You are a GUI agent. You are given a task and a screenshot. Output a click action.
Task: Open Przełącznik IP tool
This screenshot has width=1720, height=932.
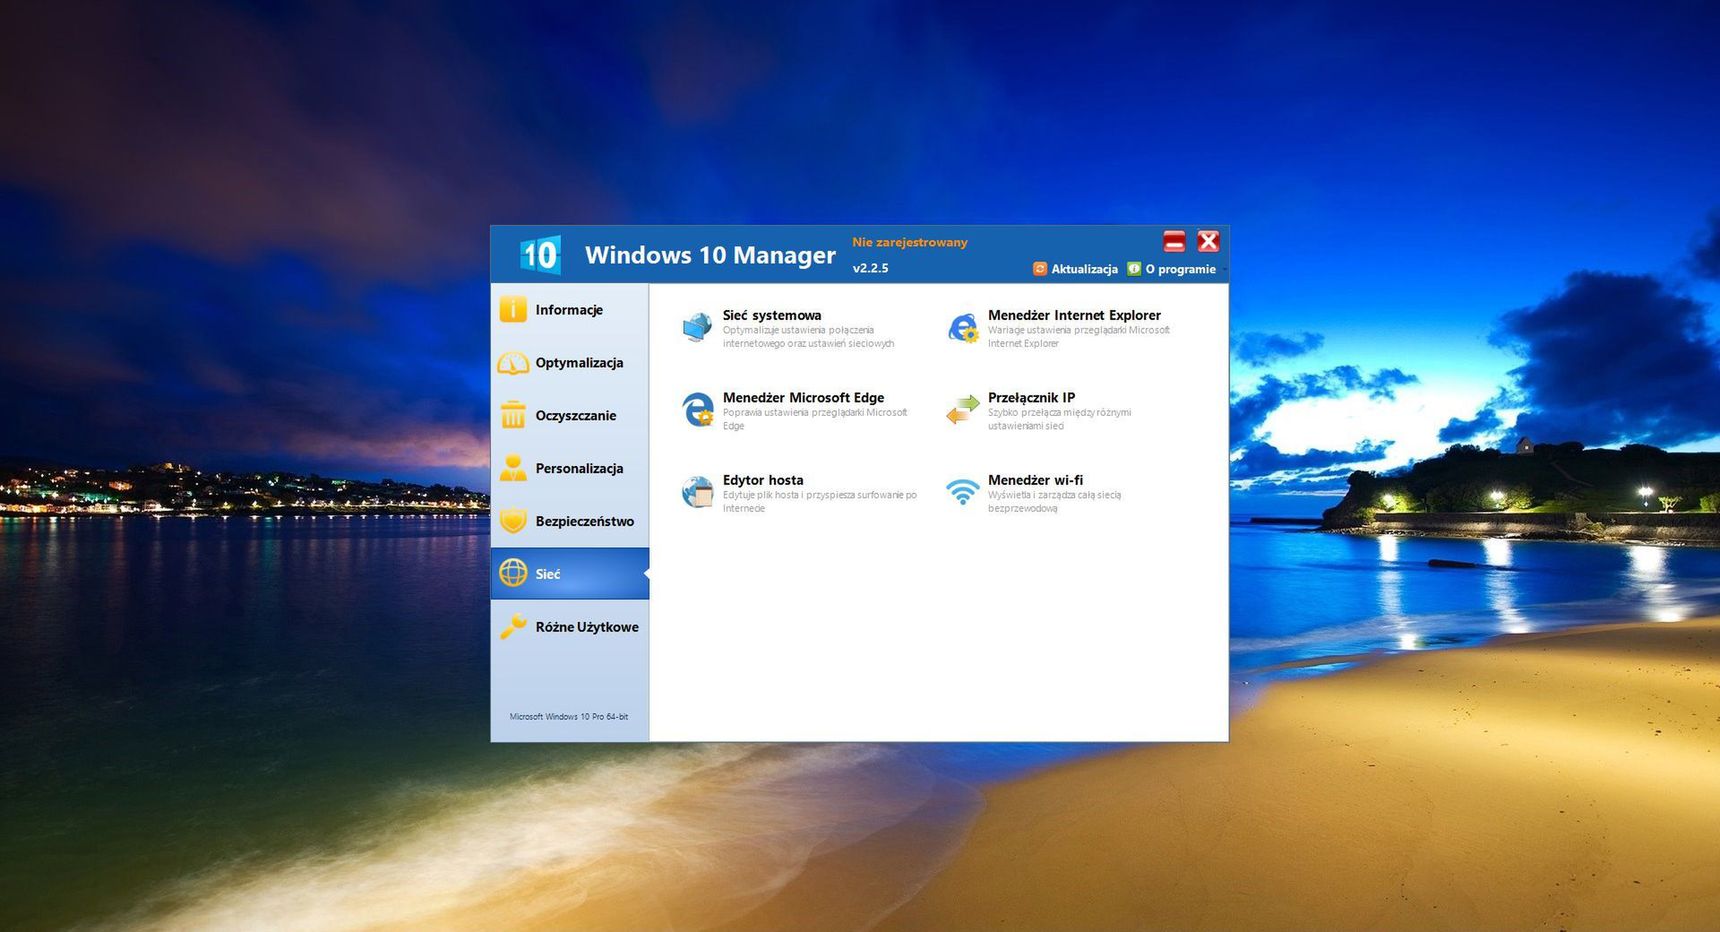(x=1031, y=398)
